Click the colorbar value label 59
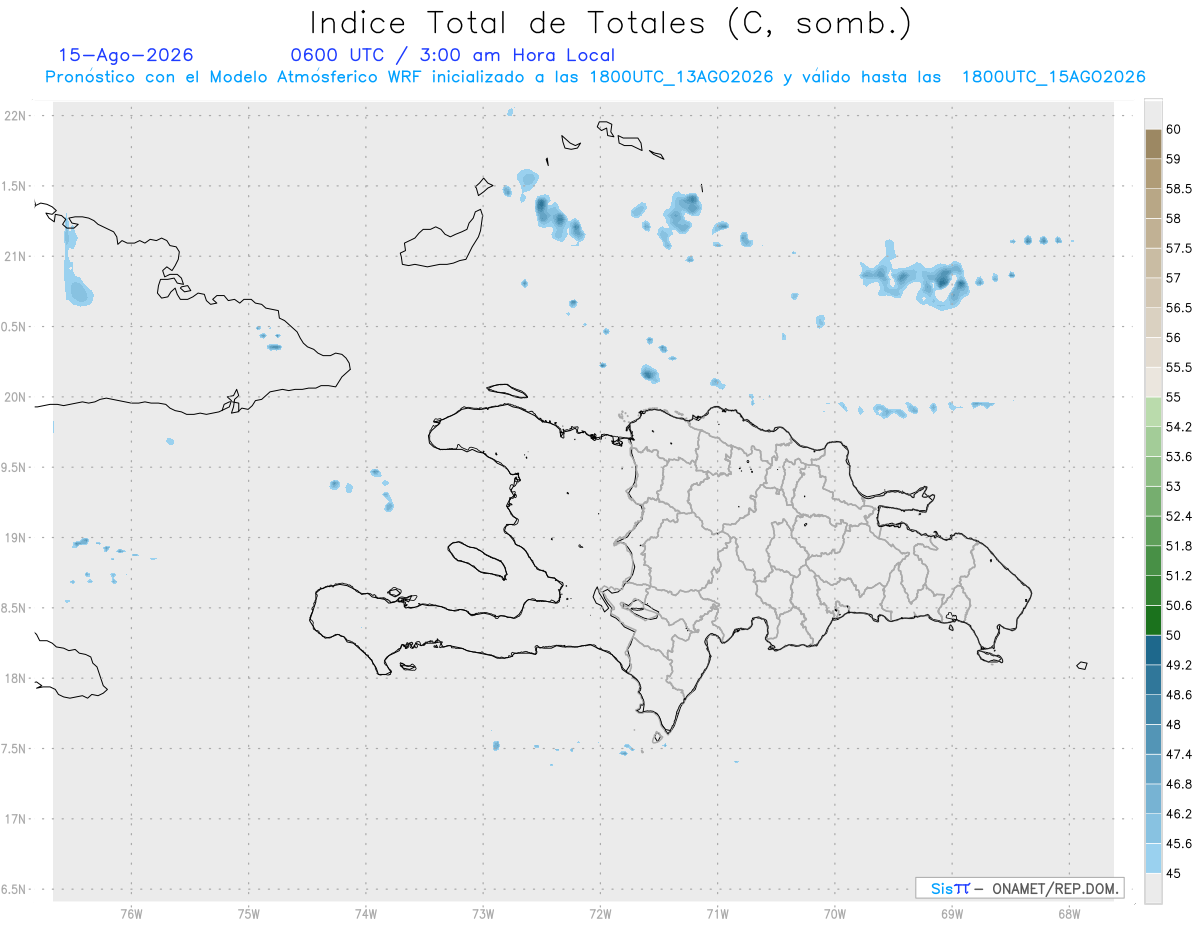 (x=1173, y=159)
